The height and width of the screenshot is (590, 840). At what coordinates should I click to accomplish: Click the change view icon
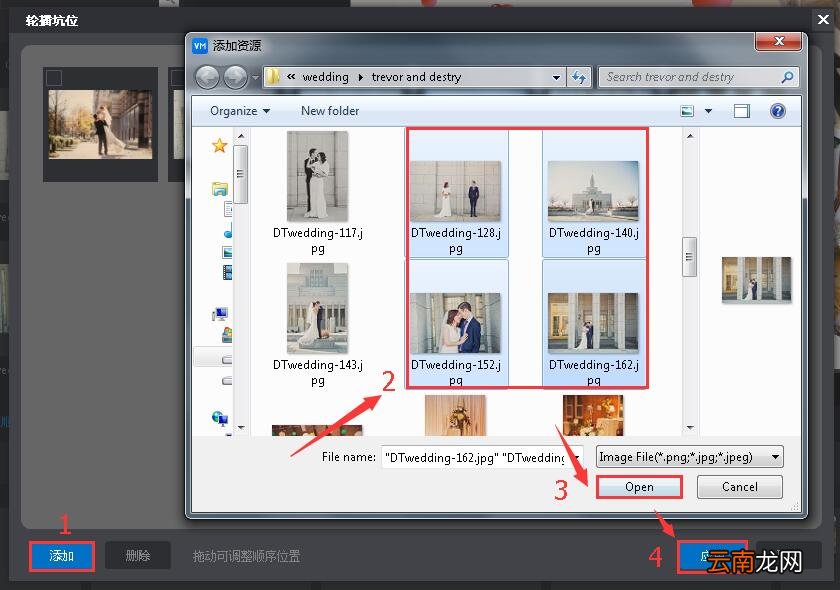687,111
